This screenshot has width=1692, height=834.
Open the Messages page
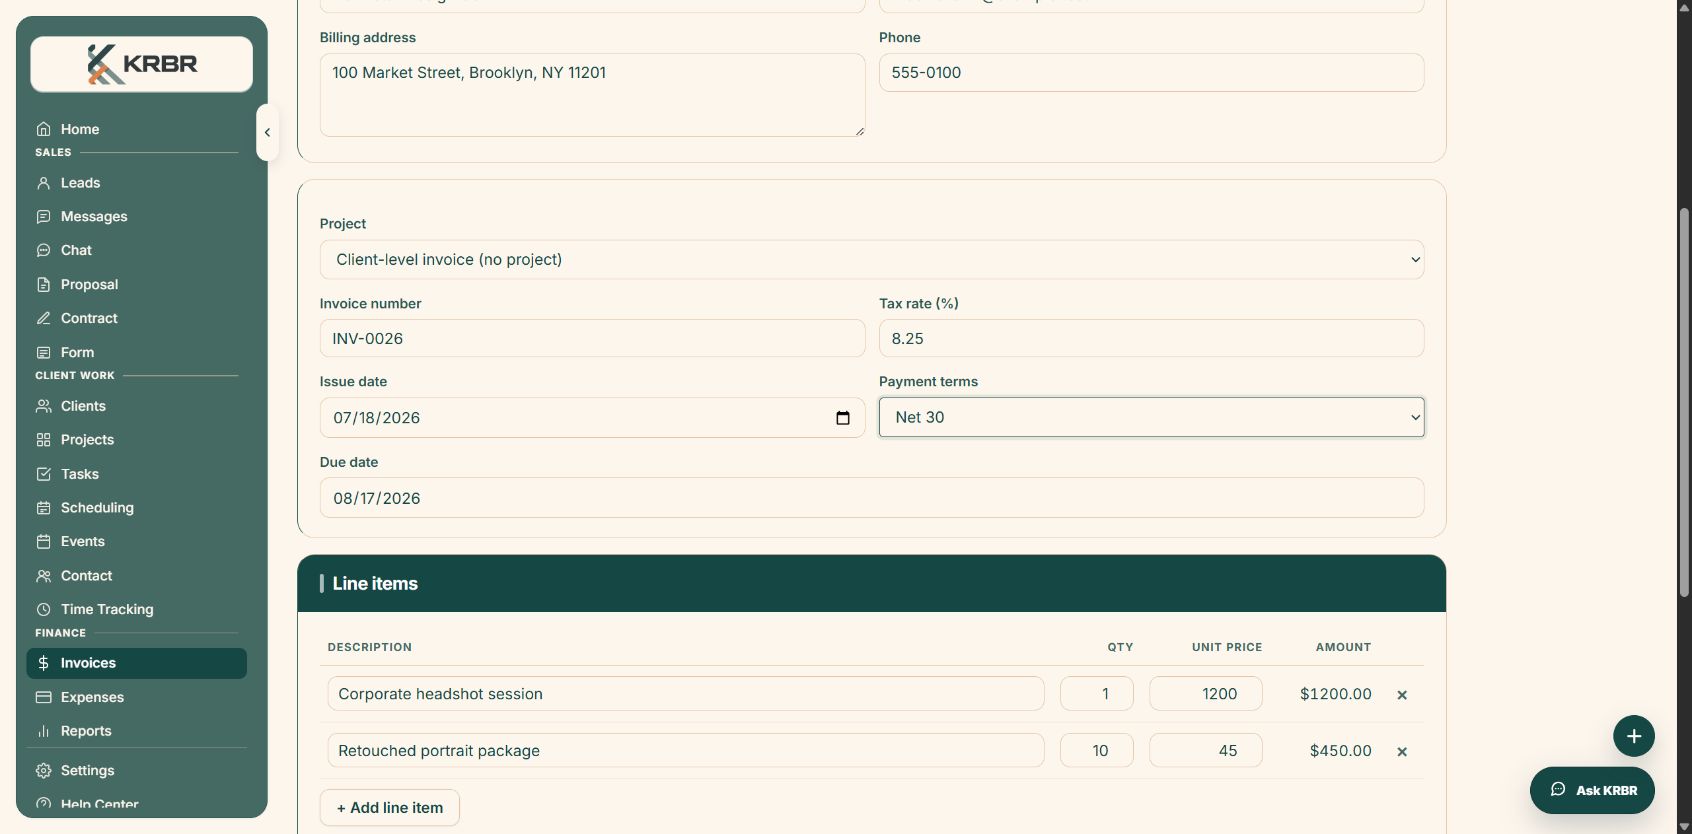point(137,217)
